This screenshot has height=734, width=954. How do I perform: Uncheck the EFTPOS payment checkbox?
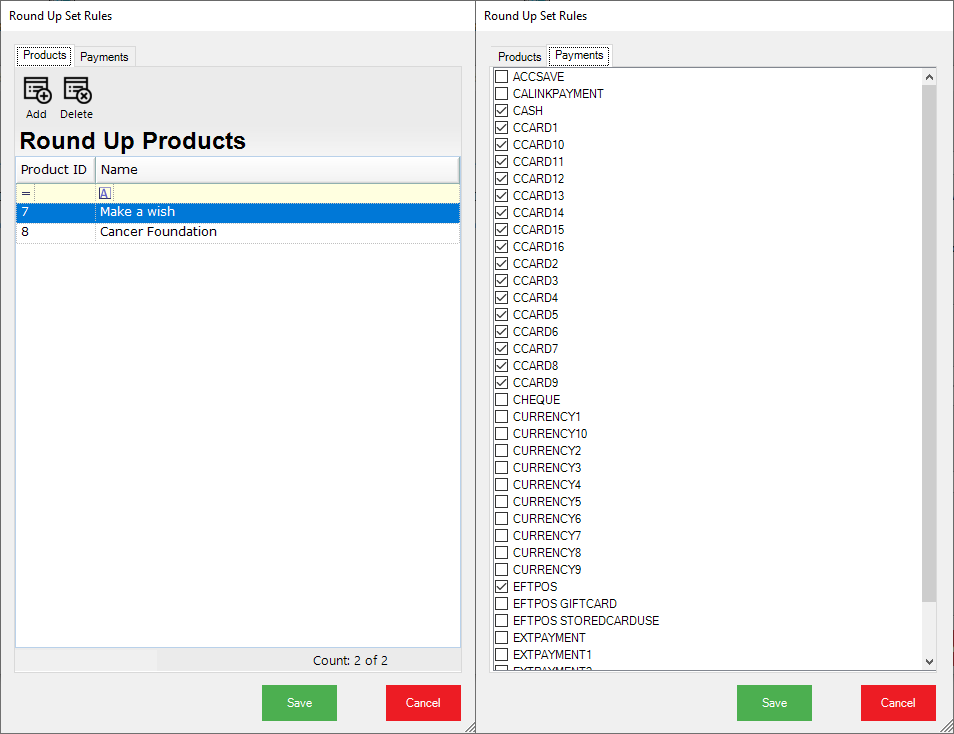point(502,587)
